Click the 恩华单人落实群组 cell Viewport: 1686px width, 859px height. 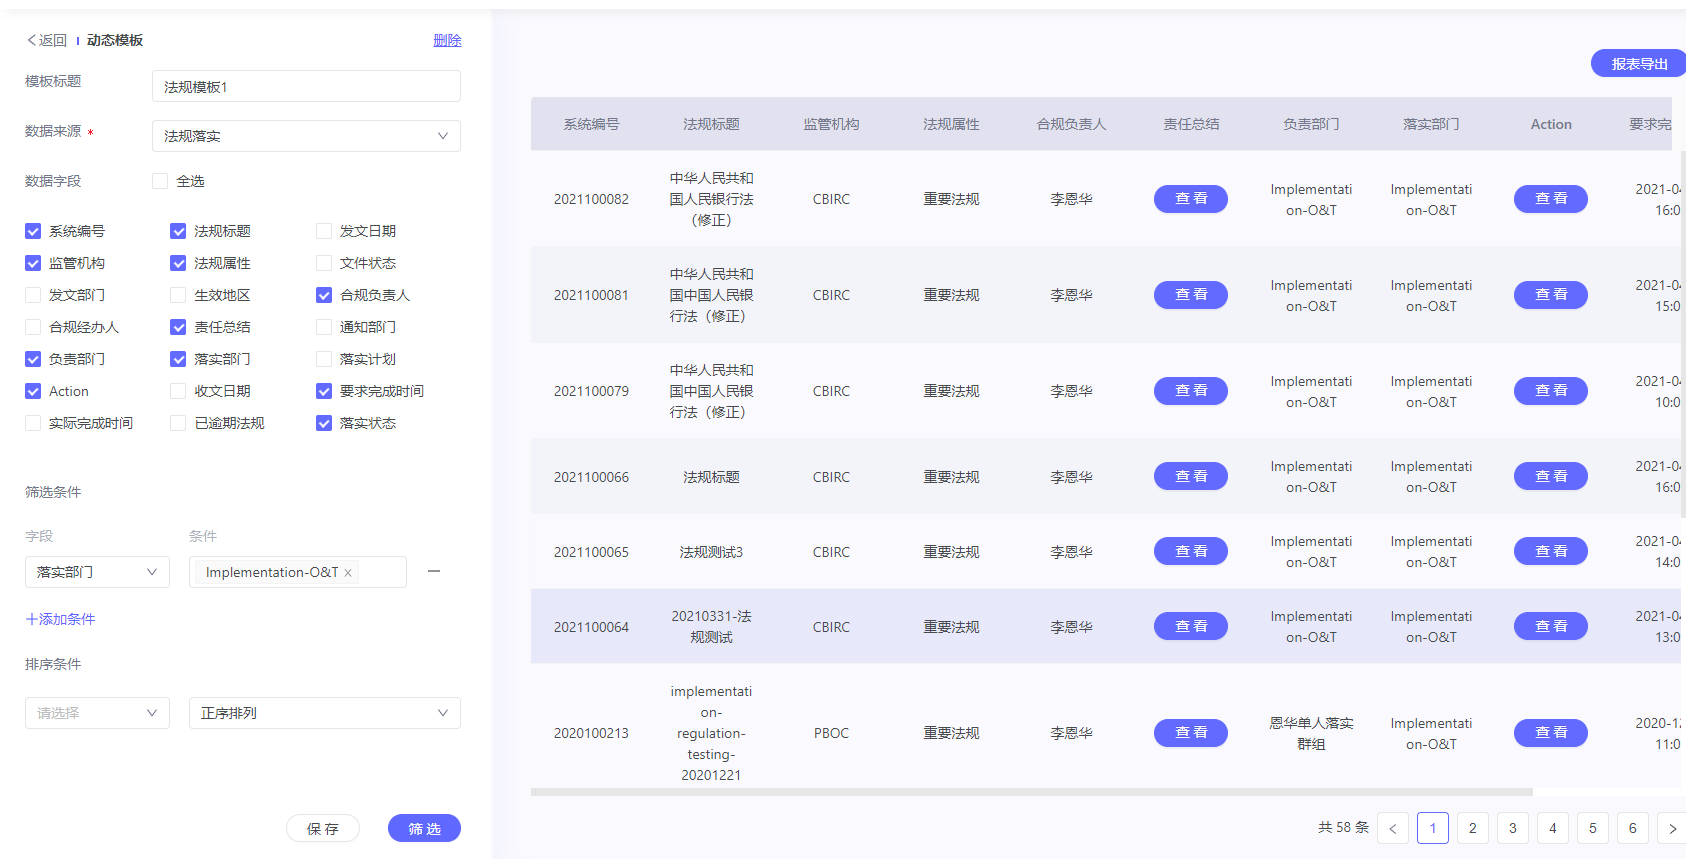[1311, 733]
